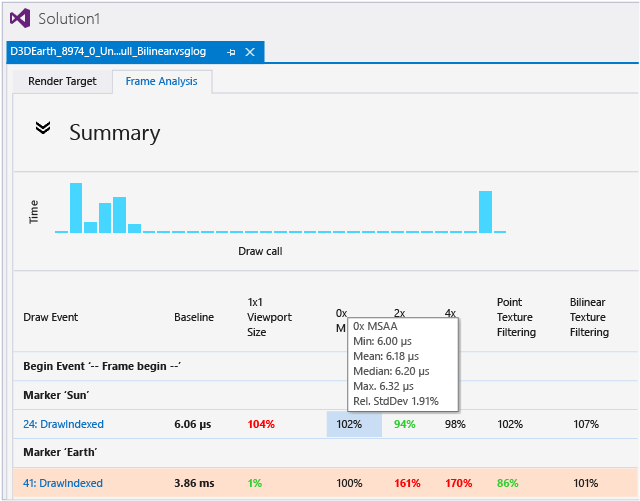Click the 101% cell in row 41

click(x=586, y=483)
